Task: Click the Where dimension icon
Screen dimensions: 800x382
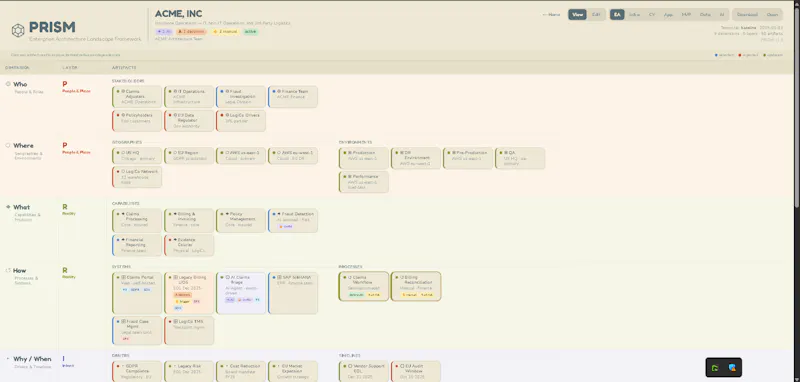Action: (8, 145)
